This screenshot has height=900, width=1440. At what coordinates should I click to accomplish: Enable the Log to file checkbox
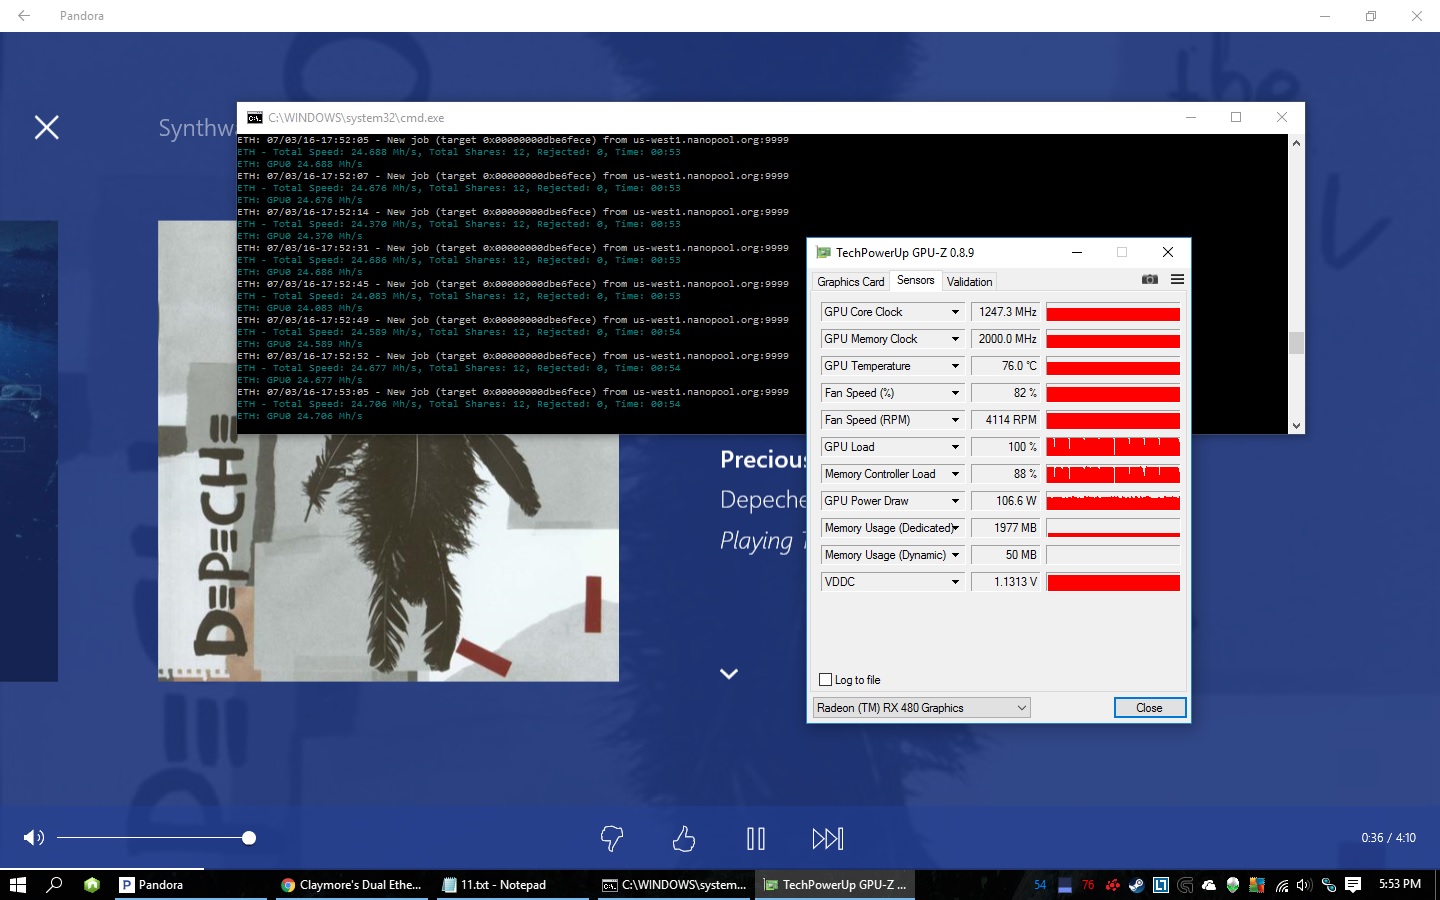tap(826, 680)
